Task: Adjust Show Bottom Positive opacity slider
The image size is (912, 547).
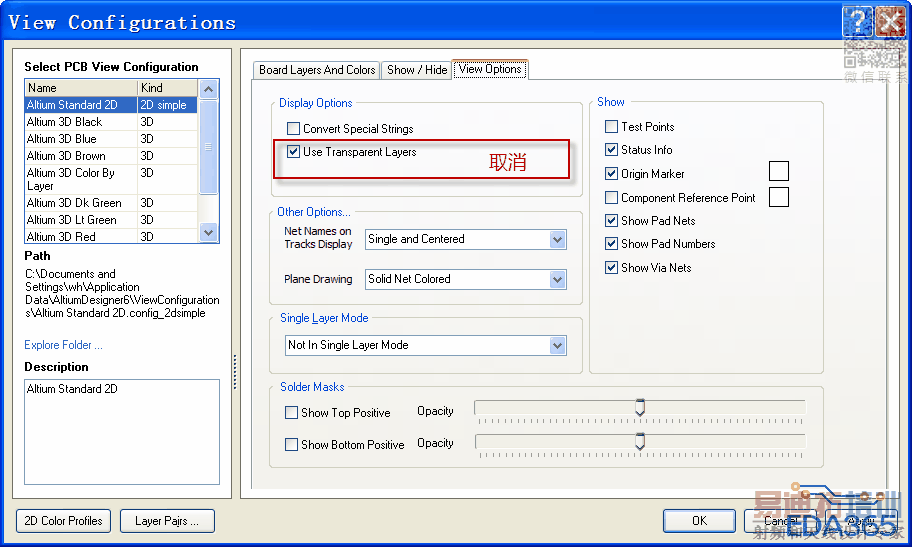Action: pos(640,441)
